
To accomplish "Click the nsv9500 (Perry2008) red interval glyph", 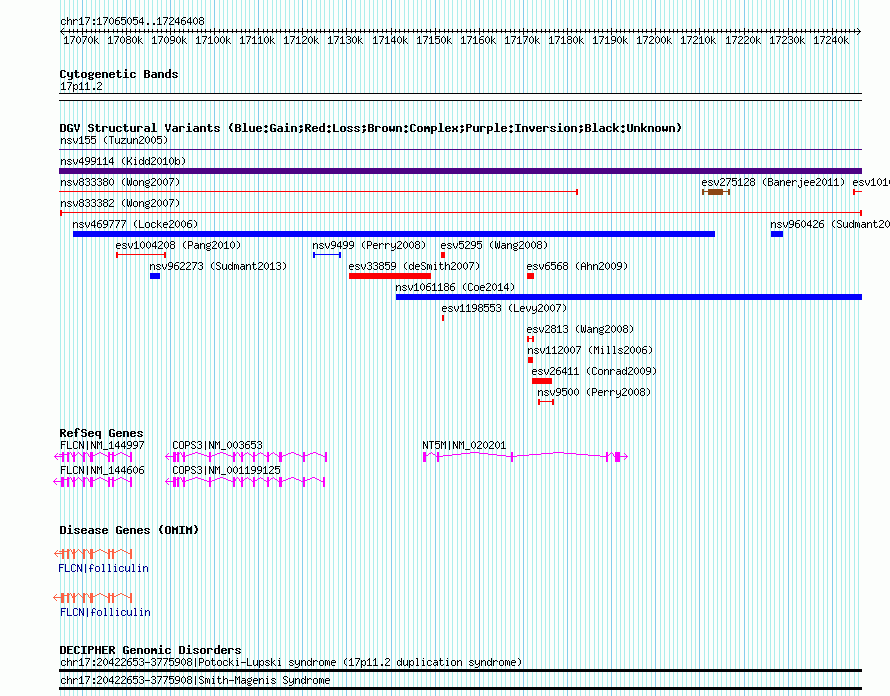I will 546,402.
